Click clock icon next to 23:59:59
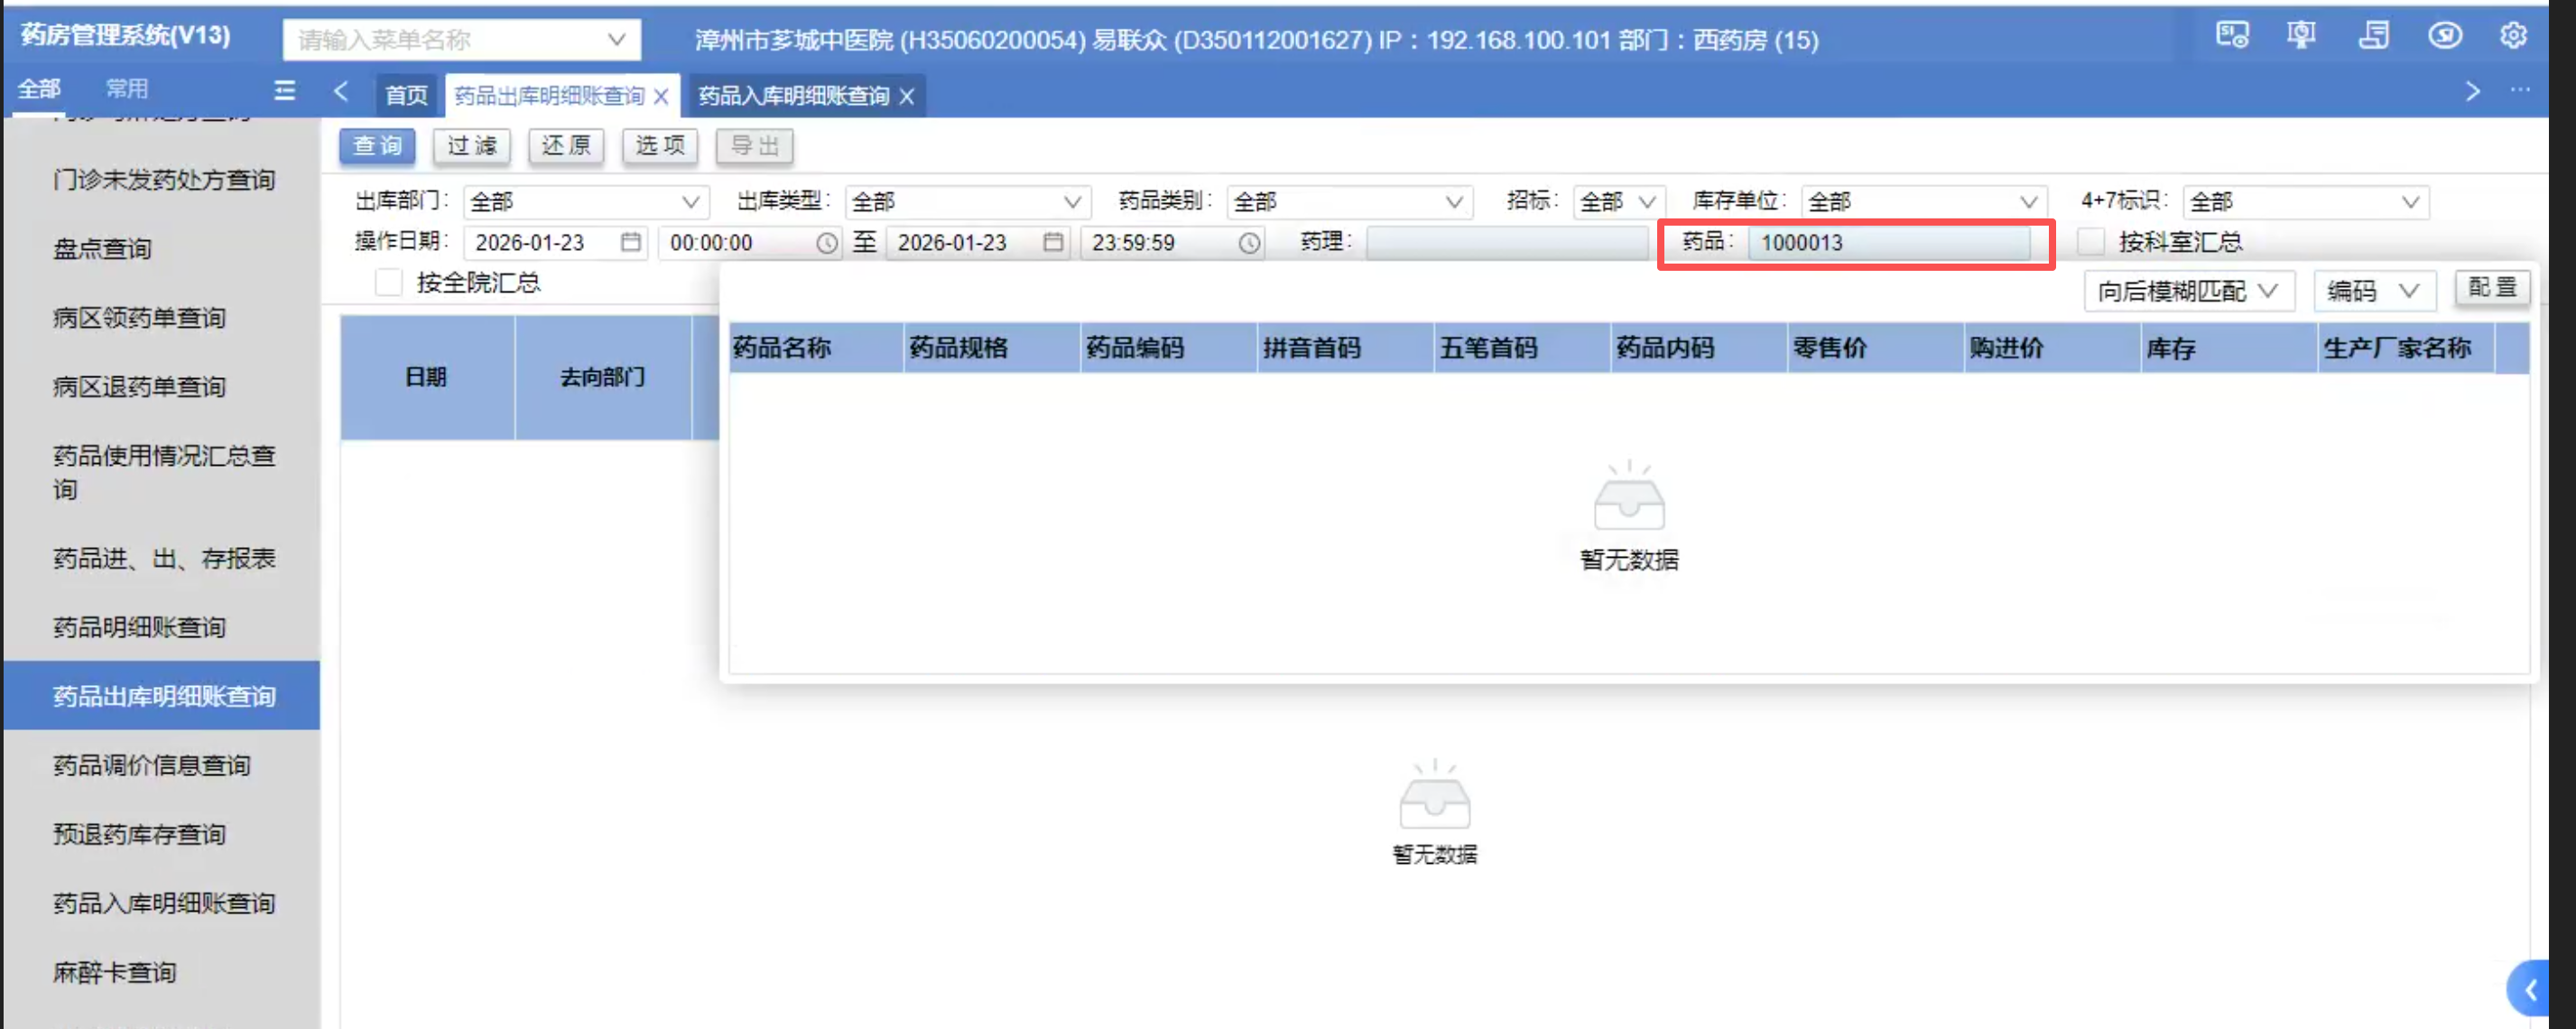The image size is (2576, 1029). (1249, 243)
